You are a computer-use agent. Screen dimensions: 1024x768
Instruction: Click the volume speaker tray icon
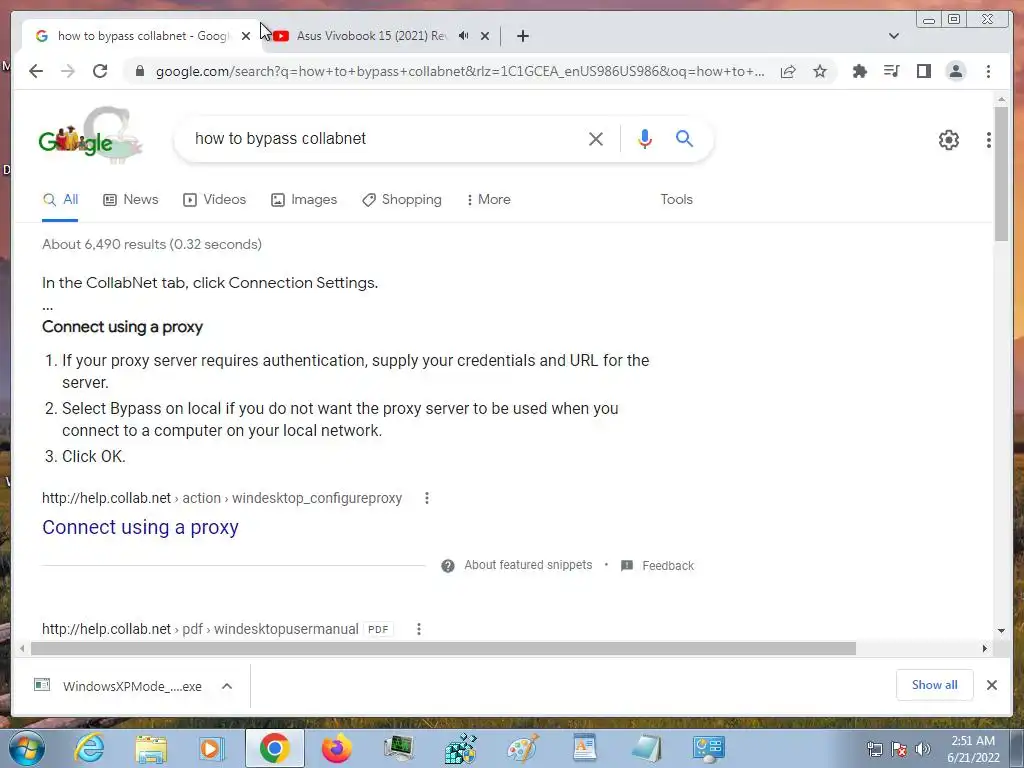pyautogui.click(x=923, y=749)
